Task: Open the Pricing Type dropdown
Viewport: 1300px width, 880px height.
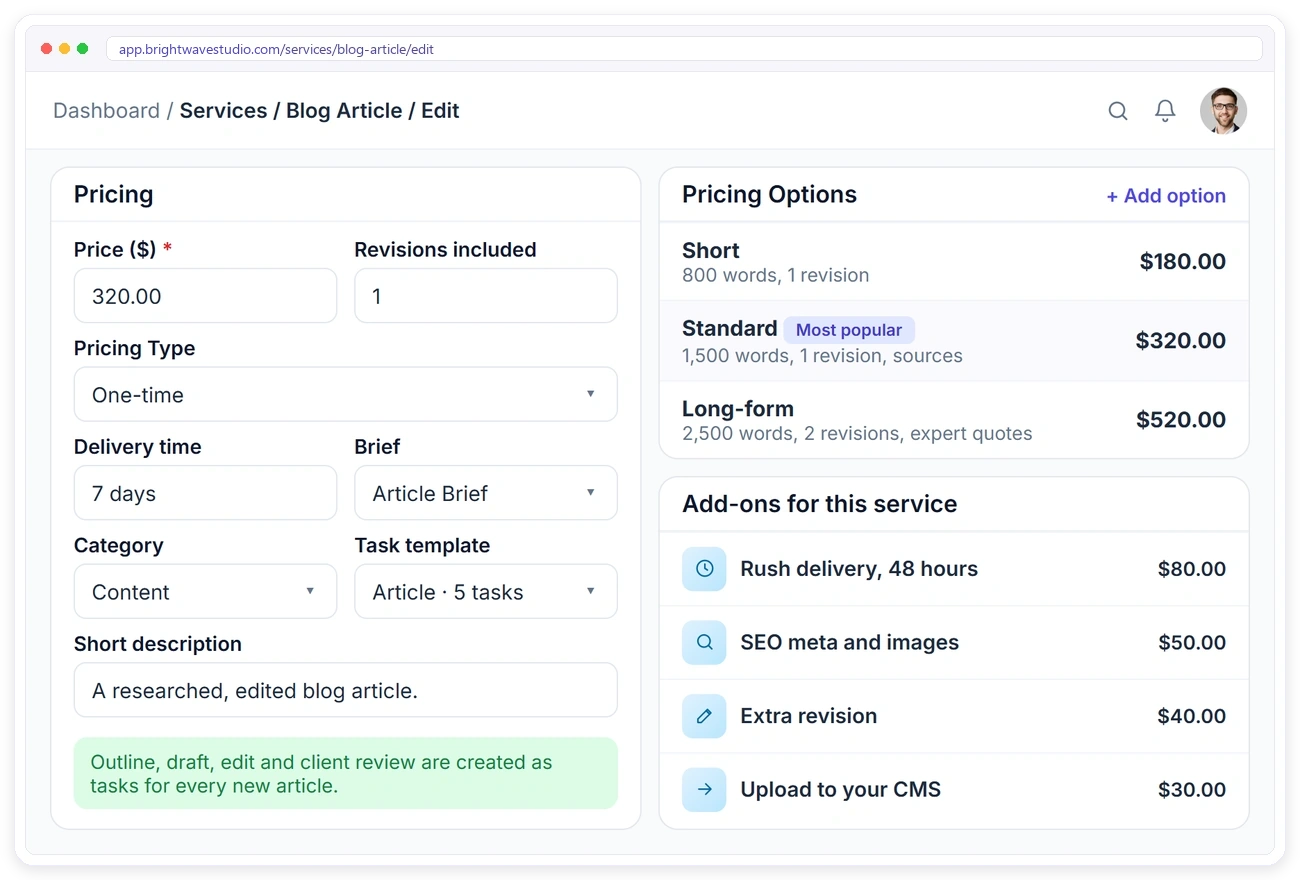Action: click(x=346, y=395)
